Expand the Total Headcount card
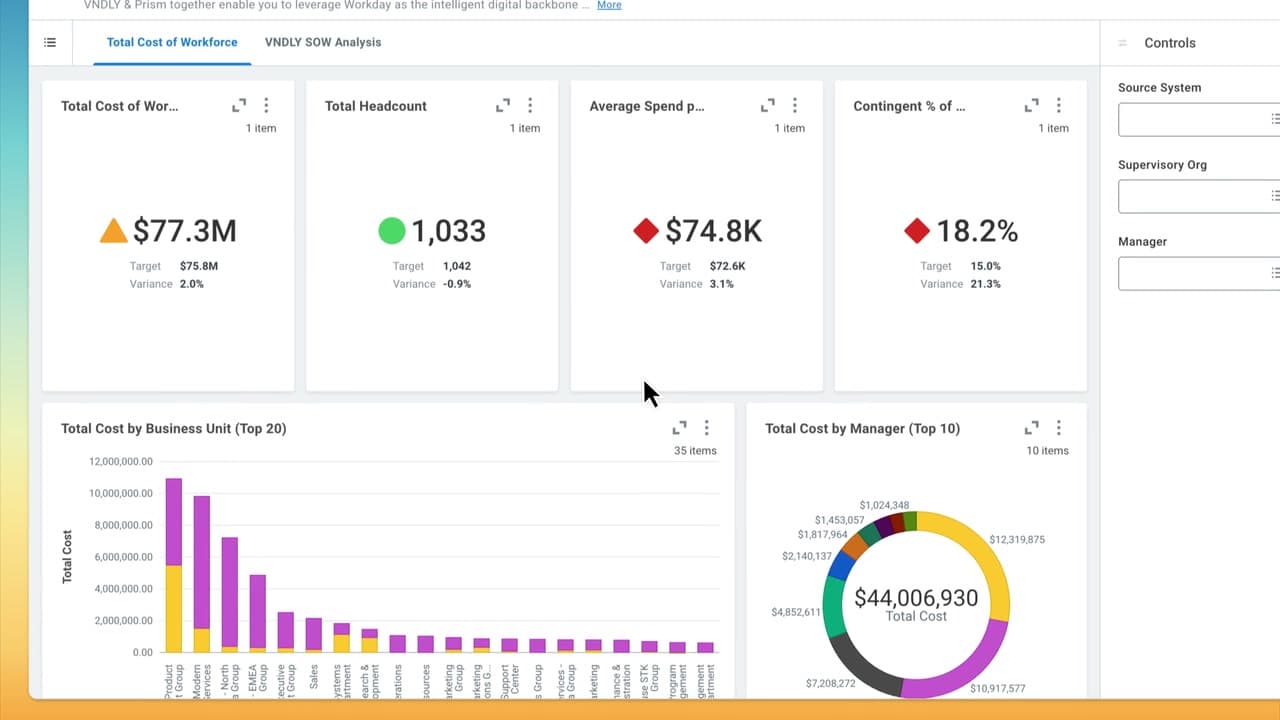Image resolution: width=1280 pixels, height=720 pixels. [503, 105]
